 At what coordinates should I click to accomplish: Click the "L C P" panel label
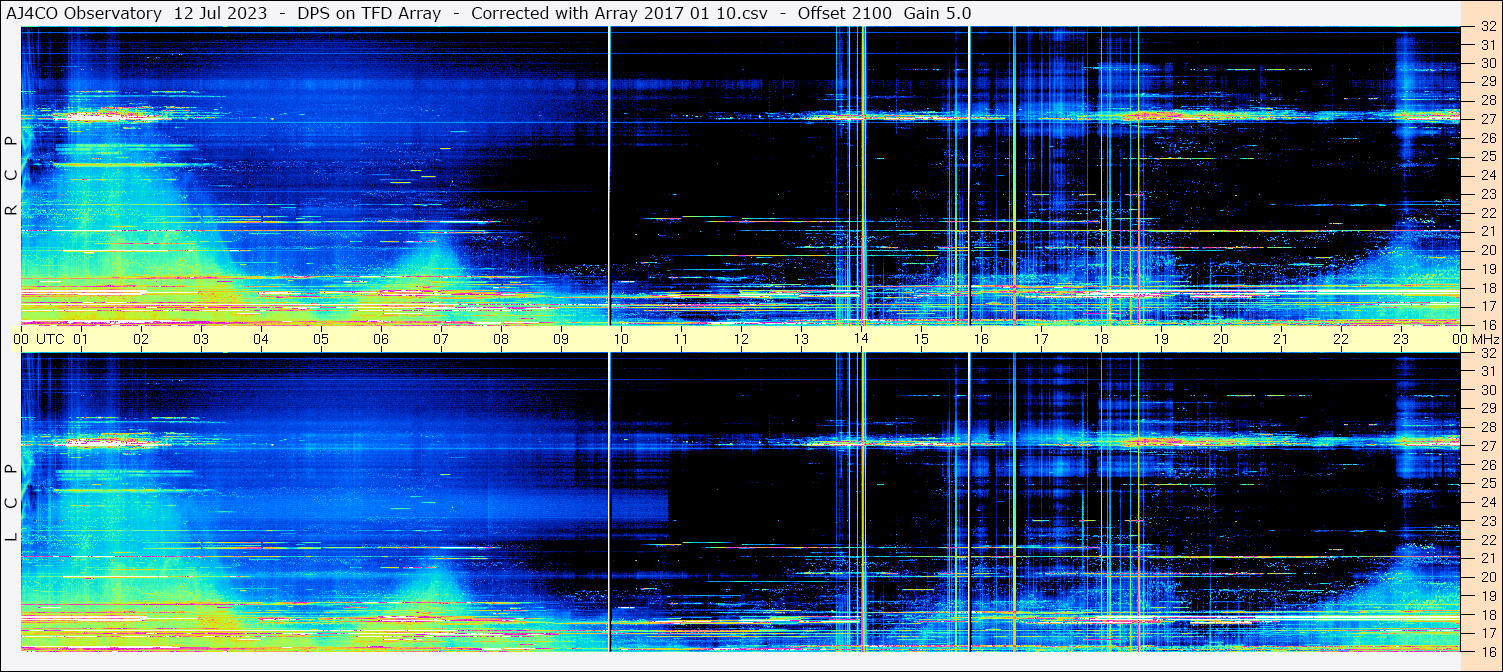(11, 503)
